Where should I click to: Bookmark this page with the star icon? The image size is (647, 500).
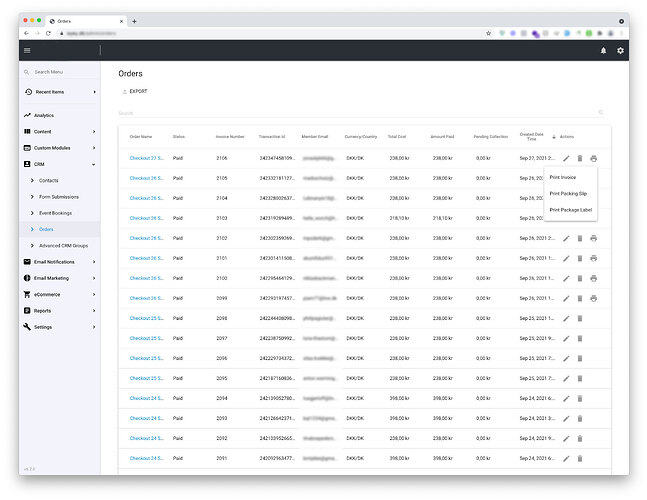click(x=489, y=33)
